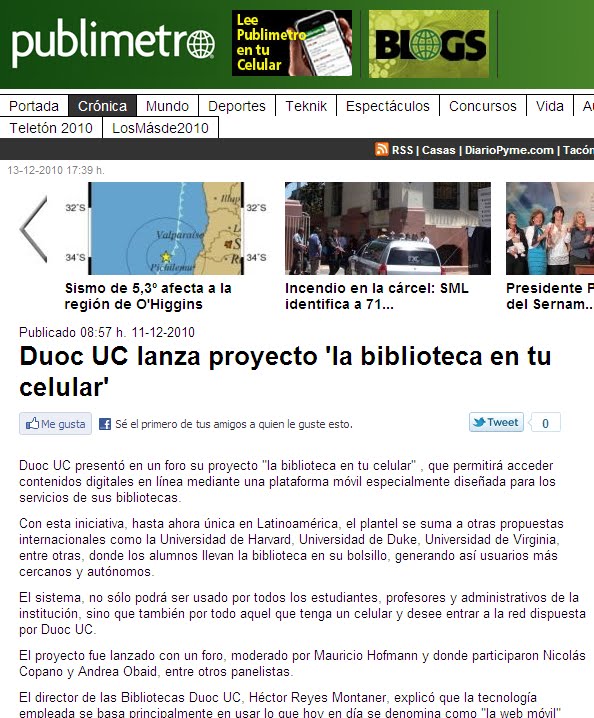Viewport: 594px width, 718px height.
Task: Visit the Casas link
Action: coord(439,150)
